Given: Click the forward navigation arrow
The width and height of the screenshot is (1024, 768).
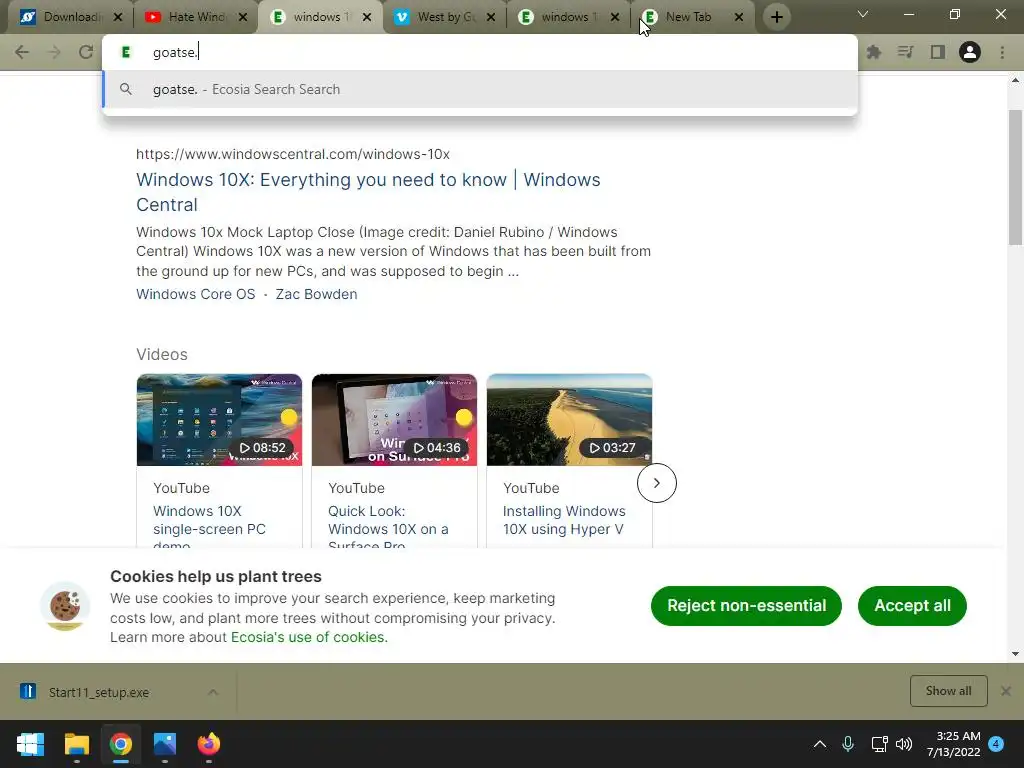Looking at the screenshot, I should point(54,52).
